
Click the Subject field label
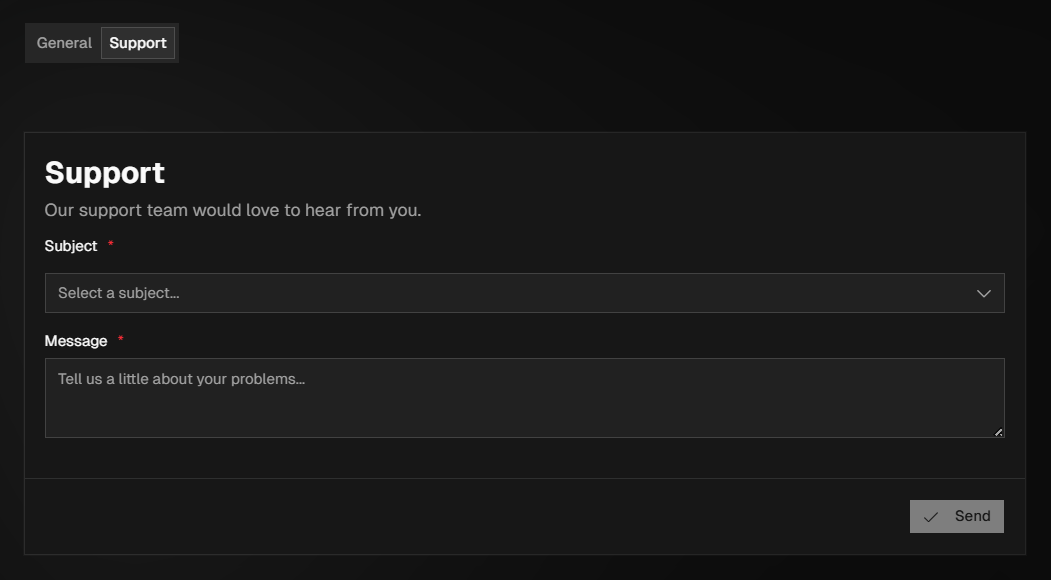(x=71, y=246)
